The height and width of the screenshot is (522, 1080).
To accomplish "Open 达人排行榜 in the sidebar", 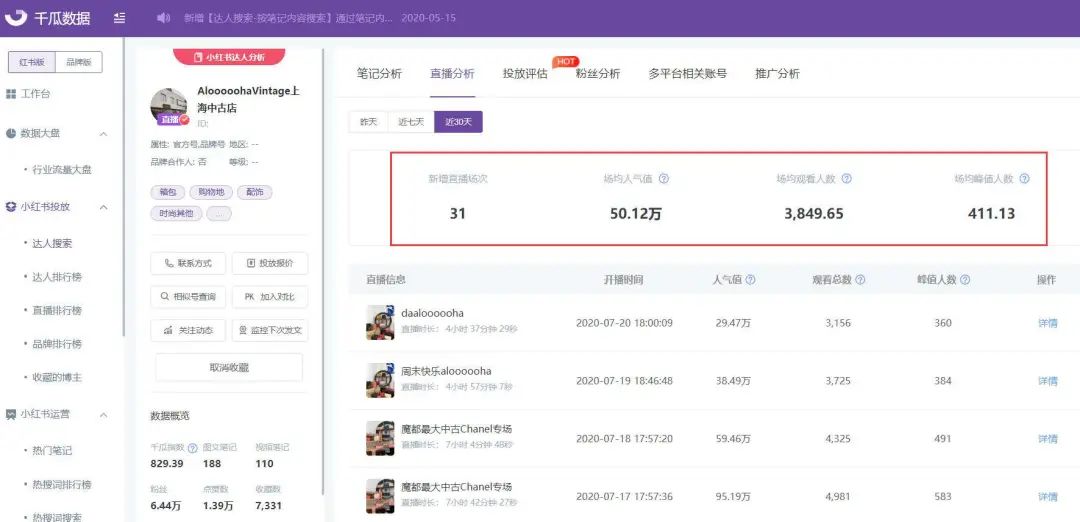I will pos(57,277).
